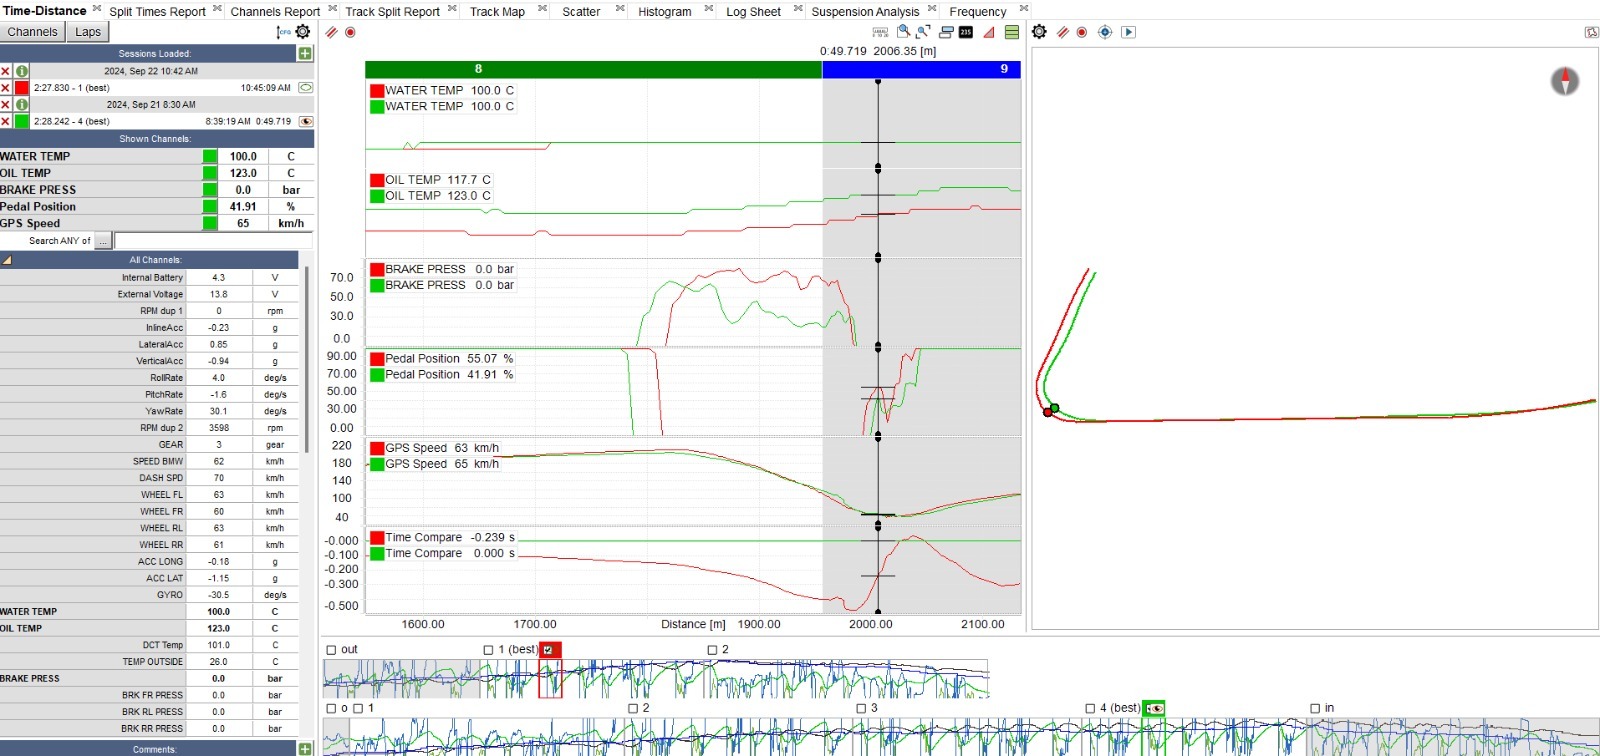1600x756 pixels.
Task: Show info for the Sep 21 session
Action: 21,104
